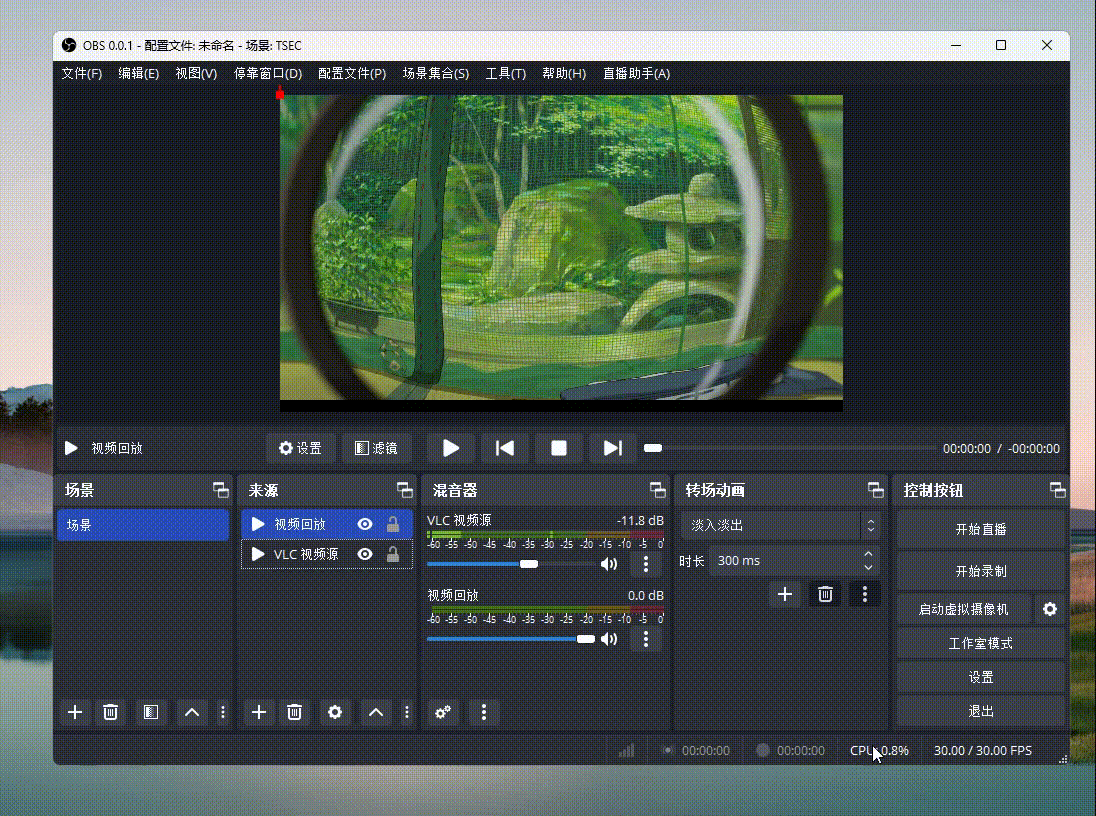Screen dimensions: 1096x816
Task: Toggle lock on VLC 视频源 source
Action: (x=393, y=554)
